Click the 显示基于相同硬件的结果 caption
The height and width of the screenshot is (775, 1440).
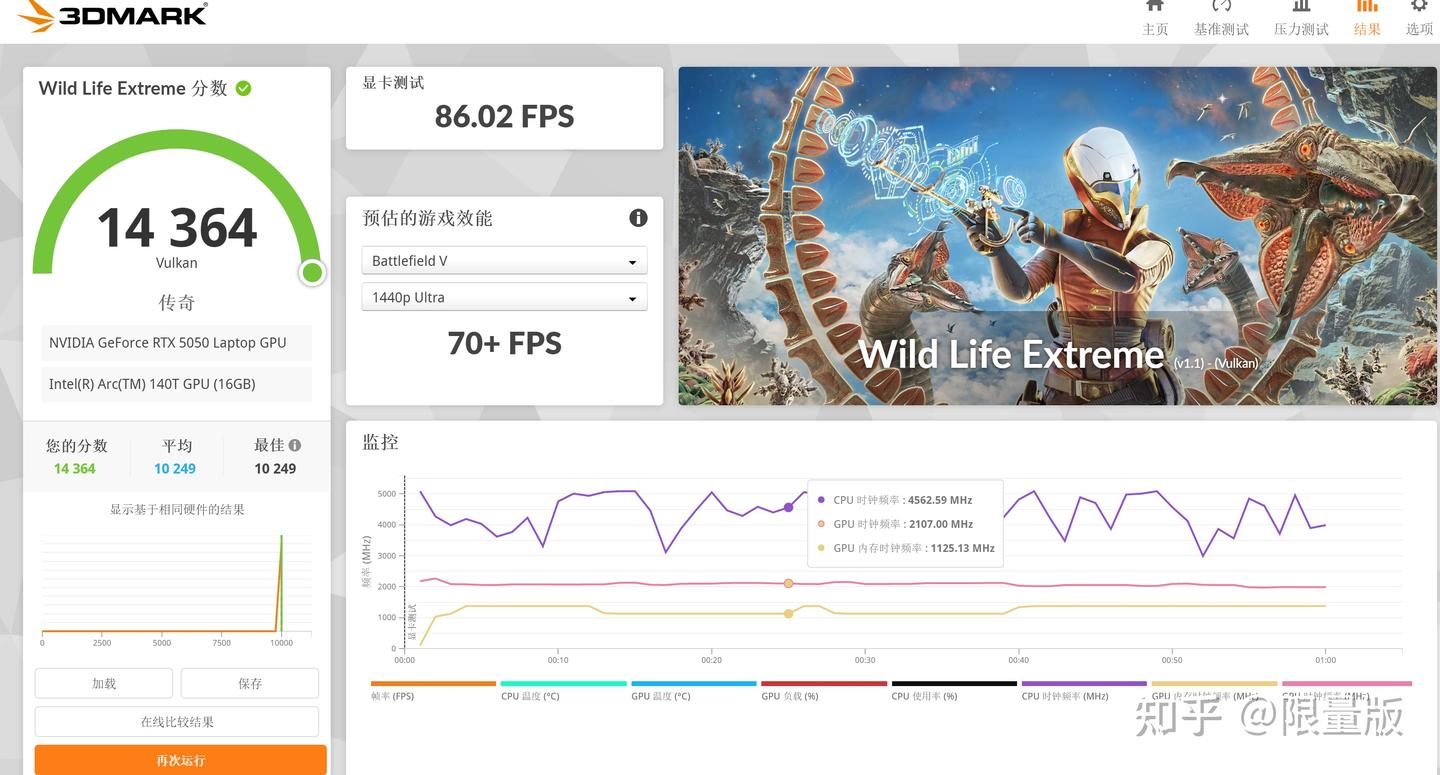pyautogui.click(x=177, y=510)
